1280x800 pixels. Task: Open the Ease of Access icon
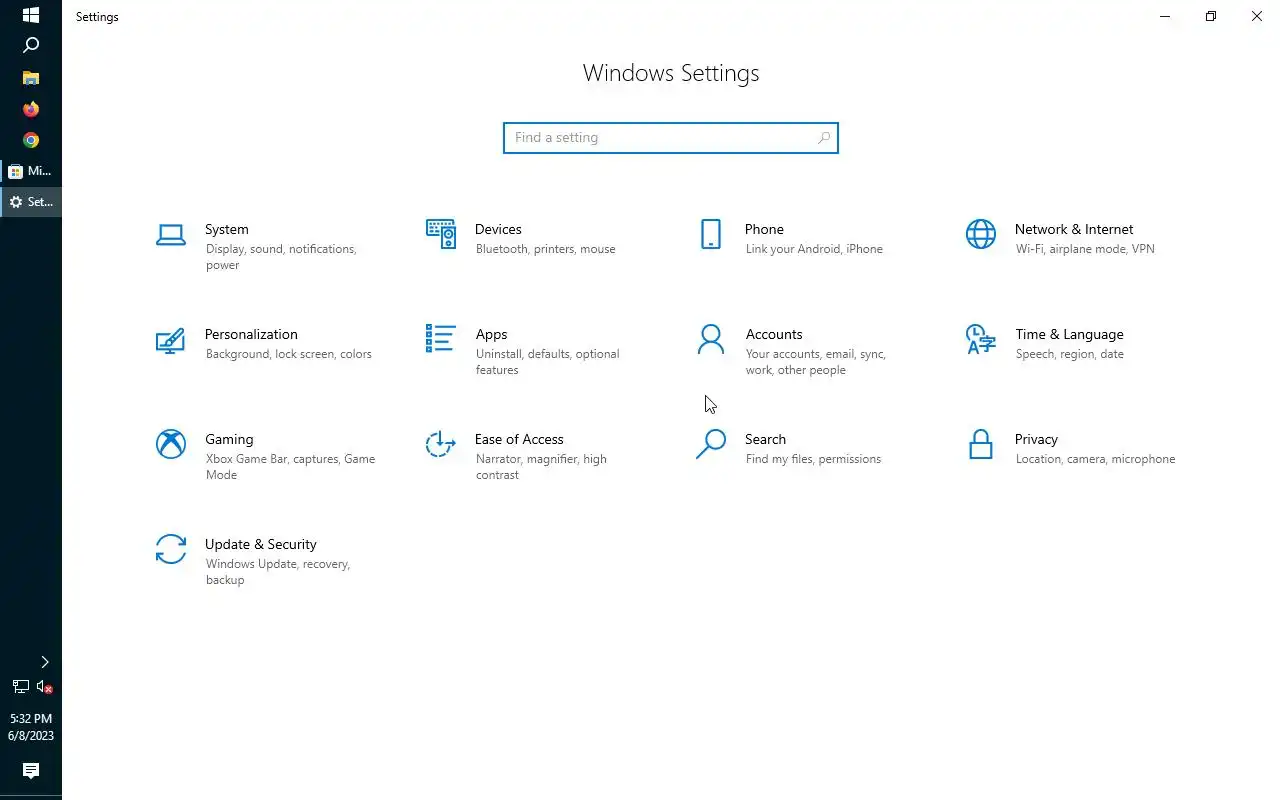click(x=441, y=444)
